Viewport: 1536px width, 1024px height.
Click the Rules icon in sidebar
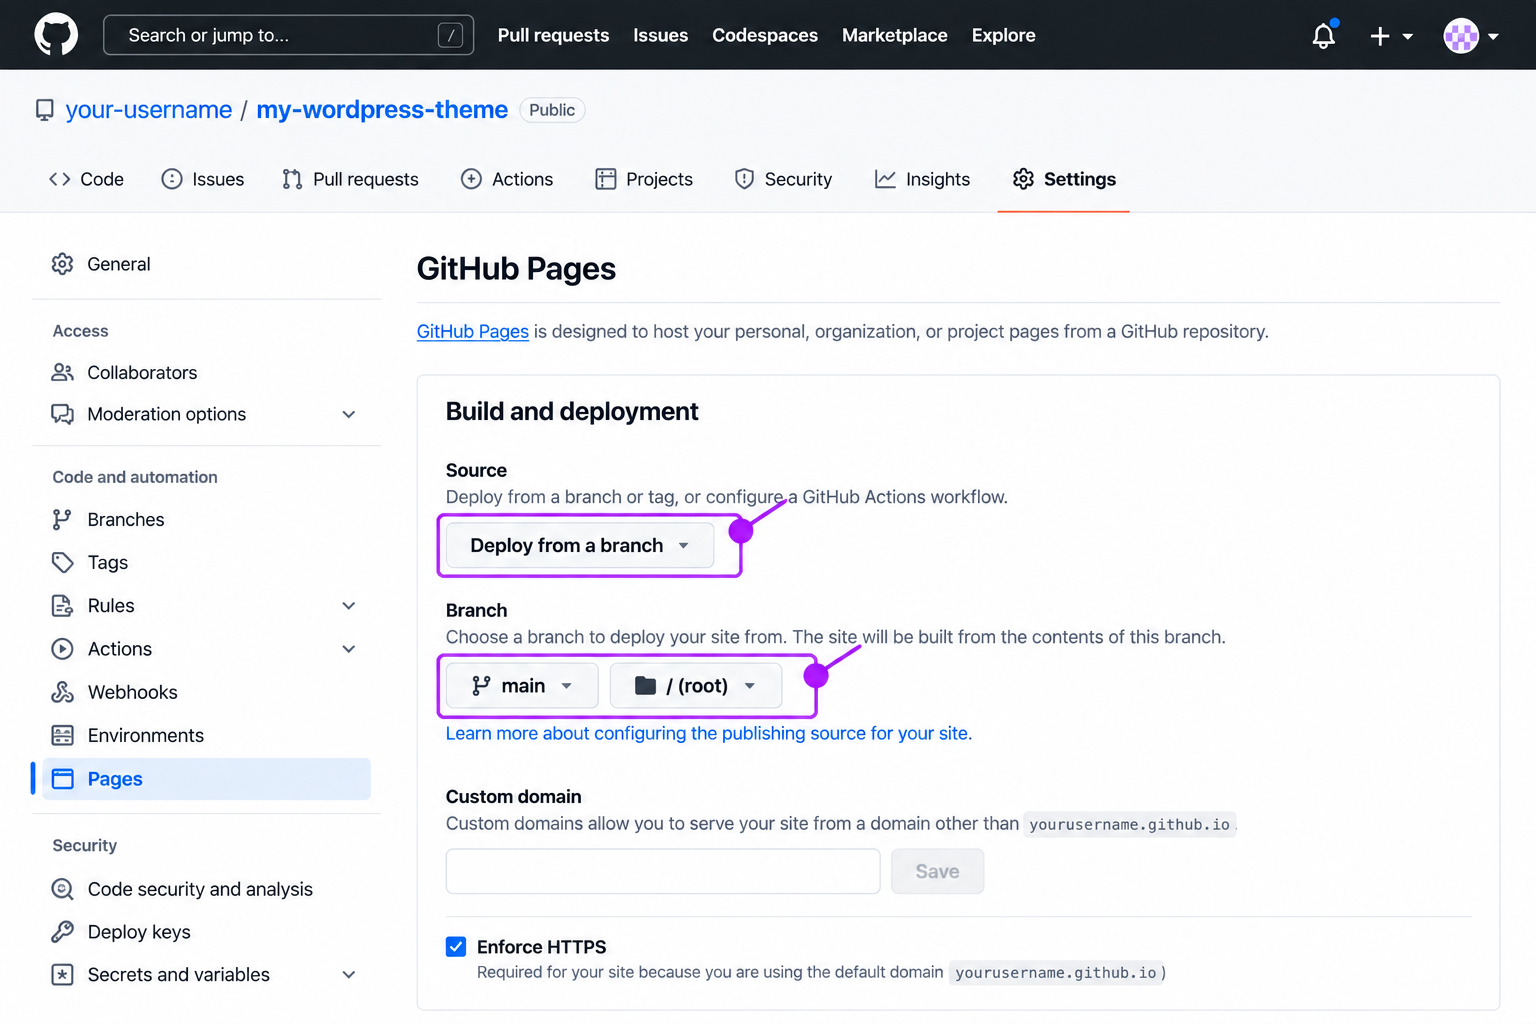[x=62, y=606]
